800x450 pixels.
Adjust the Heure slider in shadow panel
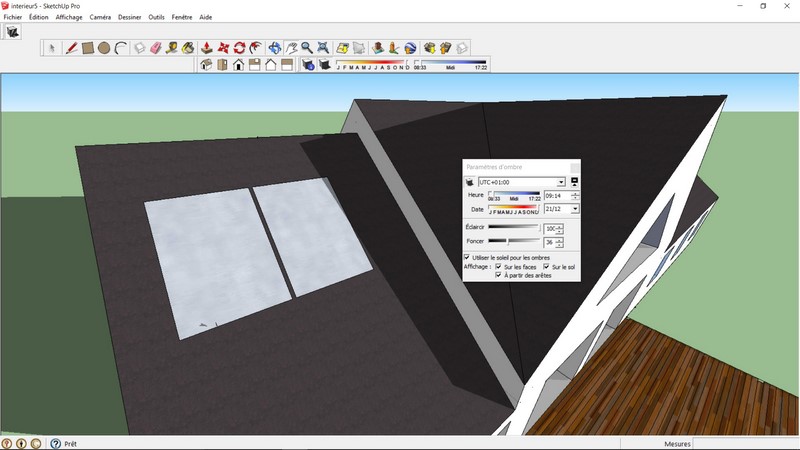click(514, 196)
